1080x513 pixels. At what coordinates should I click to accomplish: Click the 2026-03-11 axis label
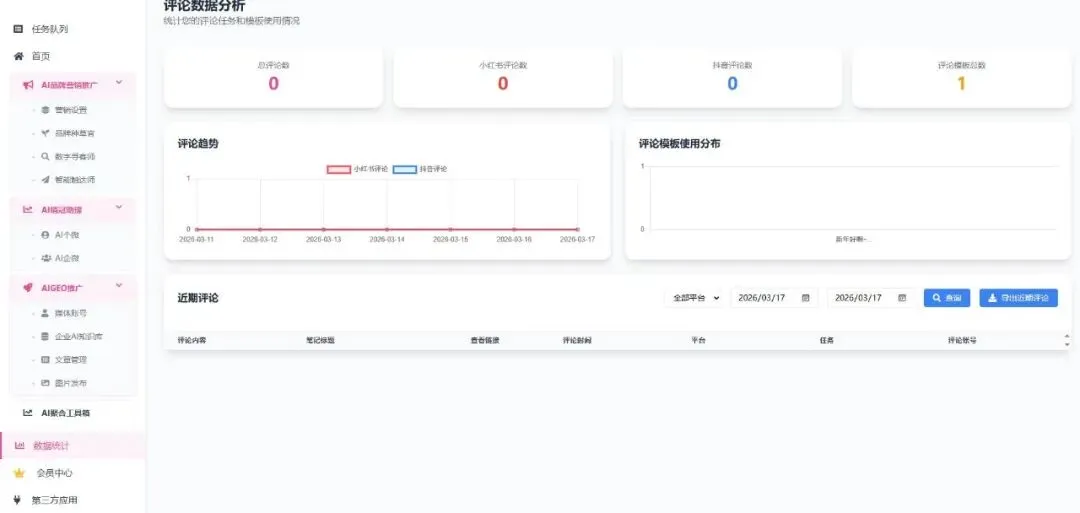(197, 240)
